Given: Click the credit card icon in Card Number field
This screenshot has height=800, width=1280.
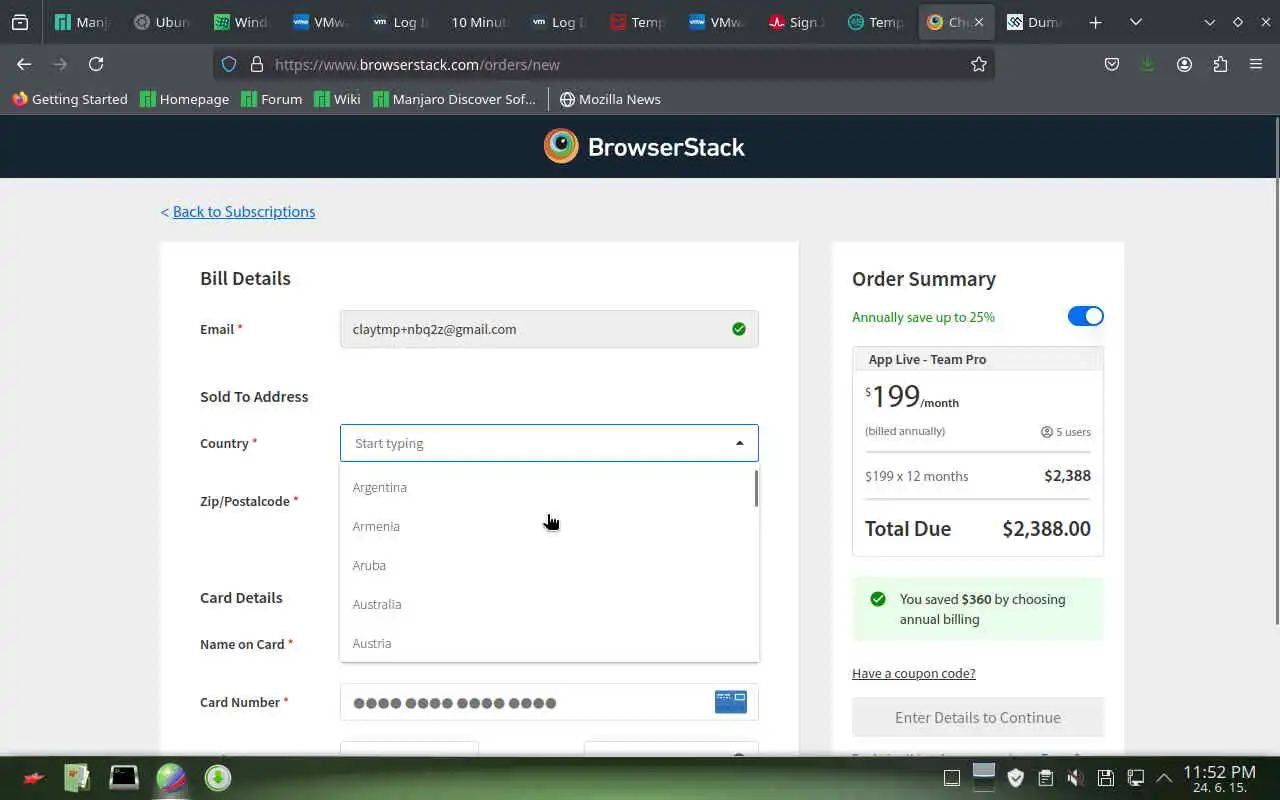Looking at the screenshot, I should point(731,702).
